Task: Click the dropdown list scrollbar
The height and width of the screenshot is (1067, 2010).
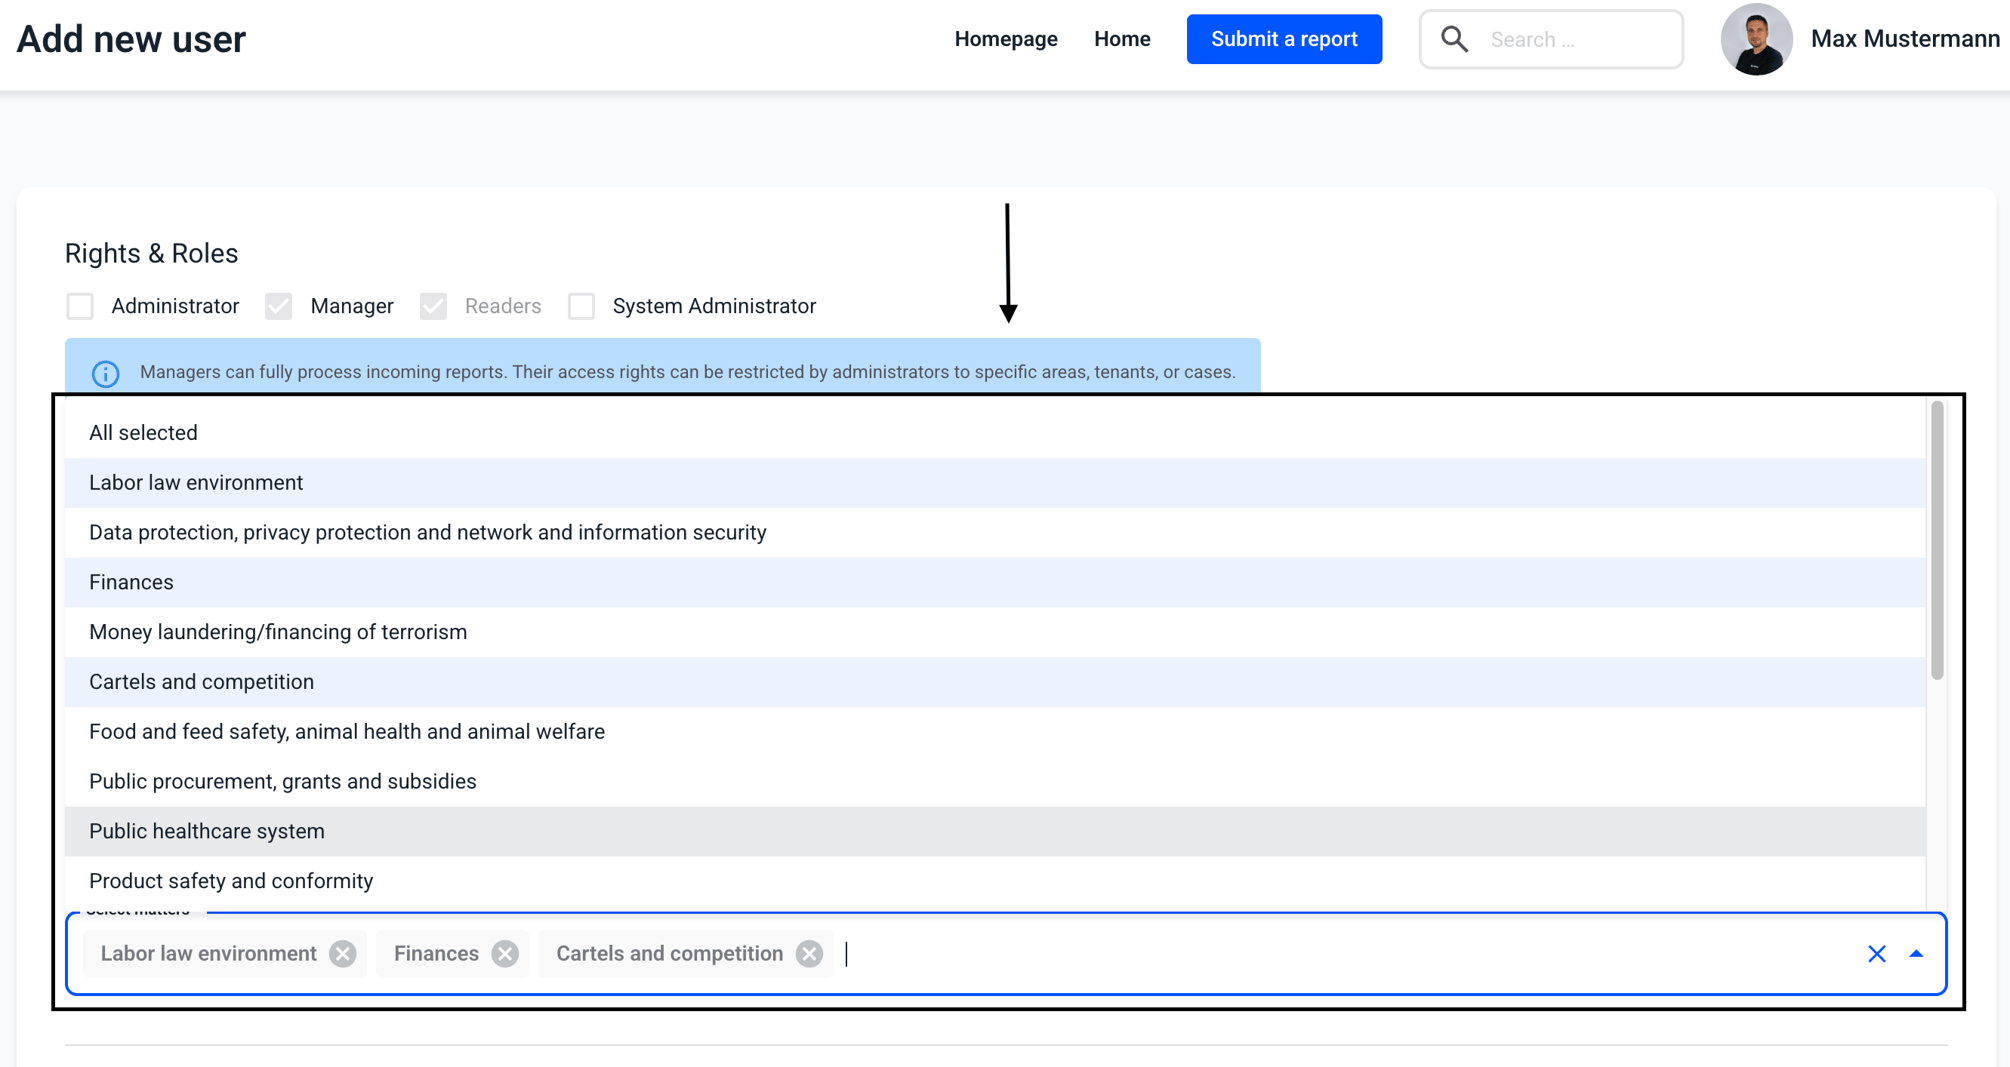Action: point(1937,541)
